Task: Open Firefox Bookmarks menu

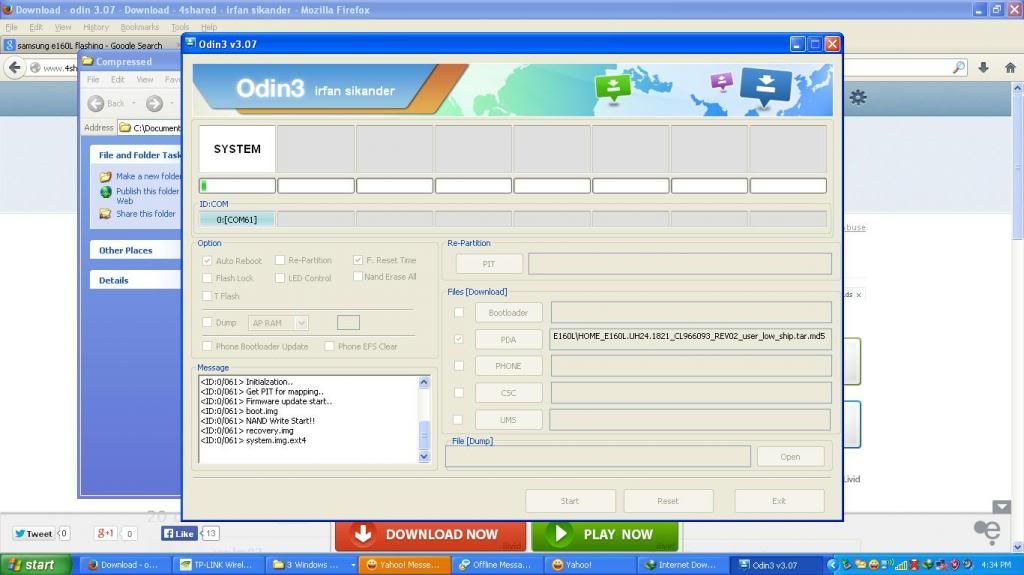Action: 140,27
